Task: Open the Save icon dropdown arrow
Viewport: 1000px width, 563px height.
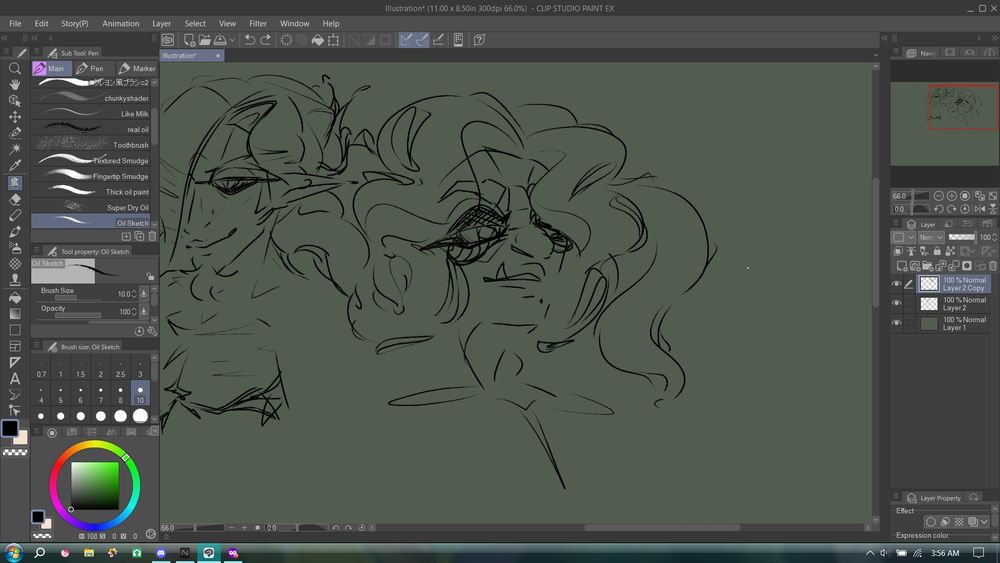Action: point(232,40)
